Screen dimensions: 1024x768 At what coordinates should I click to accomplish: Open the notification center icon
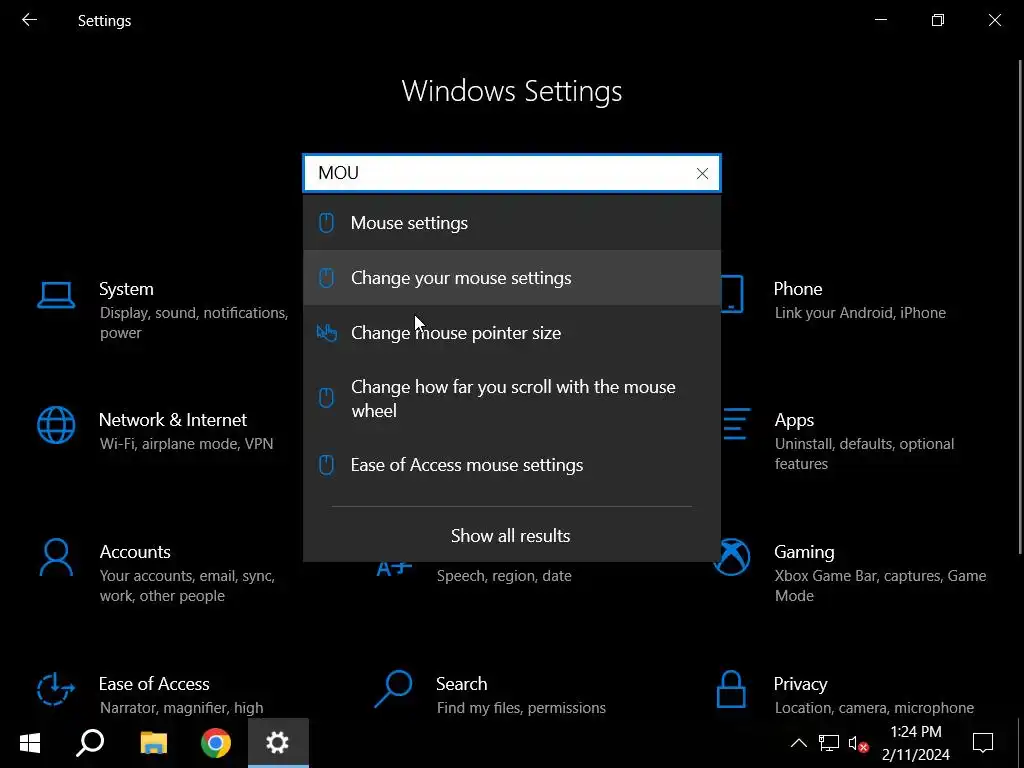point(983,743)
